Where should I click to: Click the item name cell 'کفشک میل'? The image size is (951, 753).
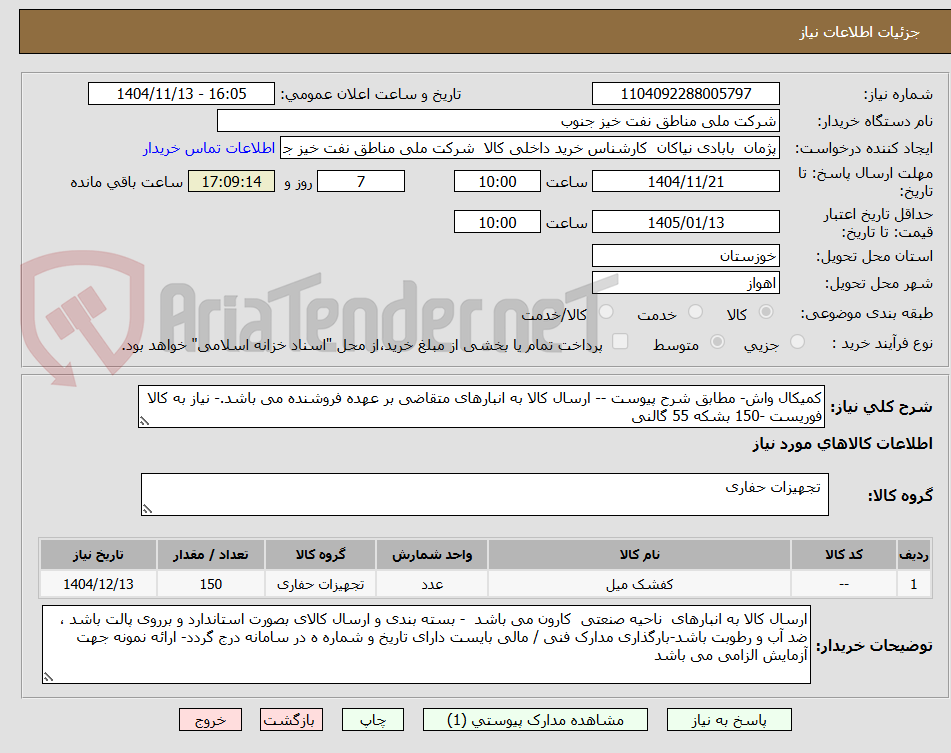tap(639, 584)
